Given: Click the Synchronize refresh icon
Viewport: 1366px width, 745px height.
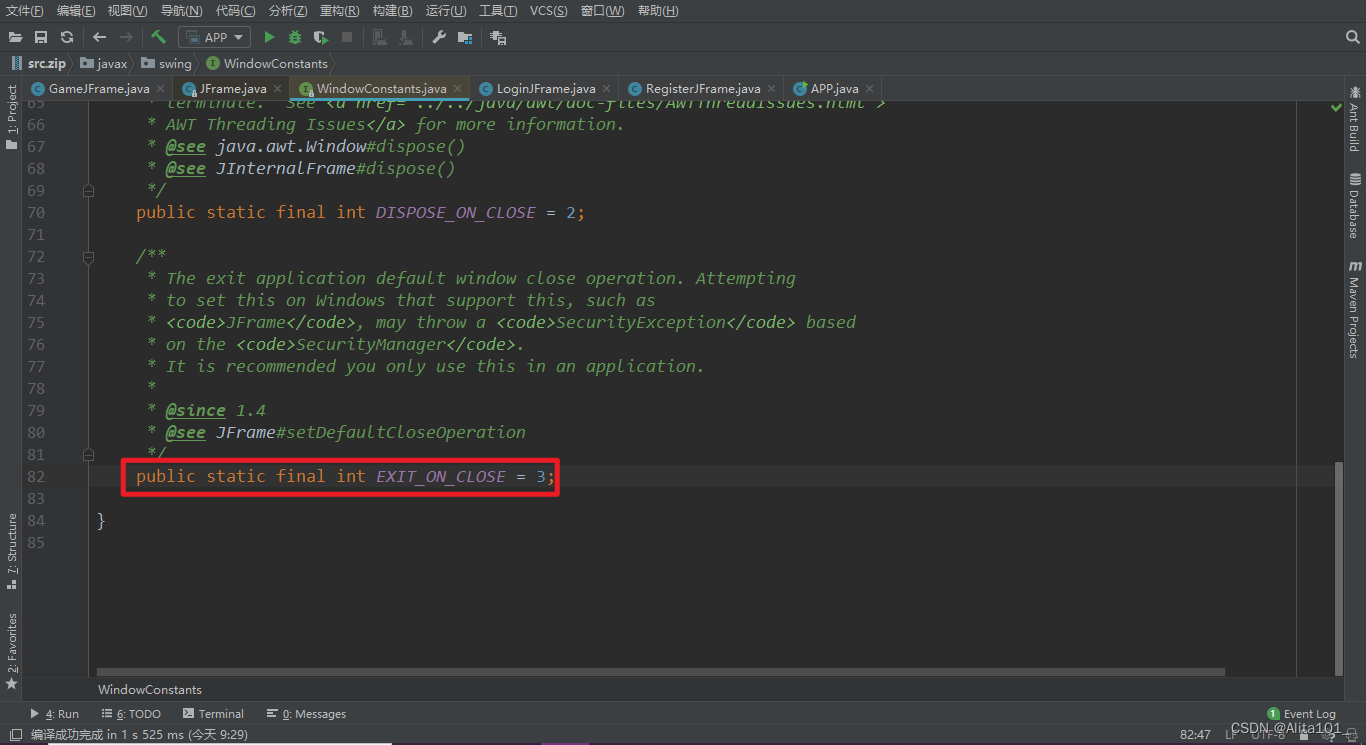Looking at the screenshot, I should (x=67, y=37).
